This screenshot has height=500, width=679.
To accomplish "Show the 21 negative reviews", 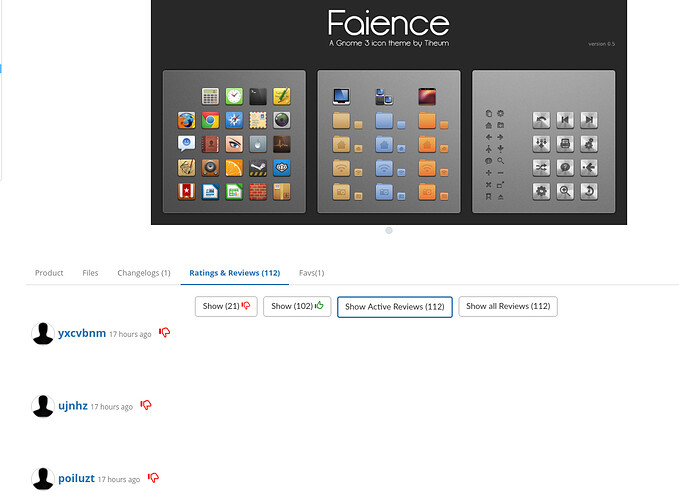I will click(x=226, y=306).
